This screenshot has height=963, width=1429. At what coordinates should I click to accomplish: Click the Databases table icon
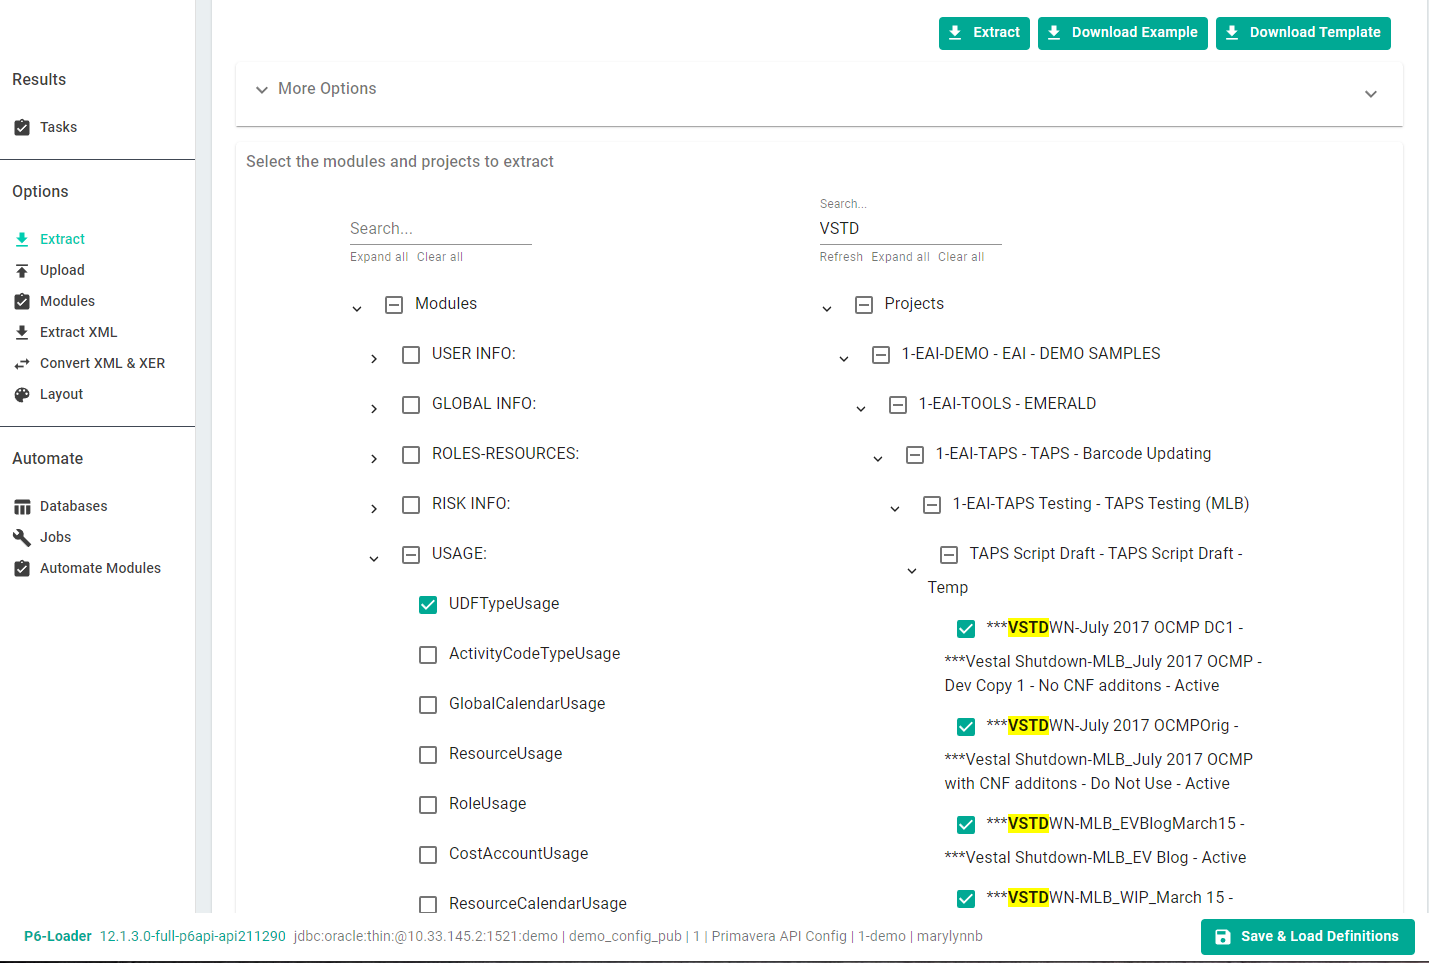tap(22, 507)
